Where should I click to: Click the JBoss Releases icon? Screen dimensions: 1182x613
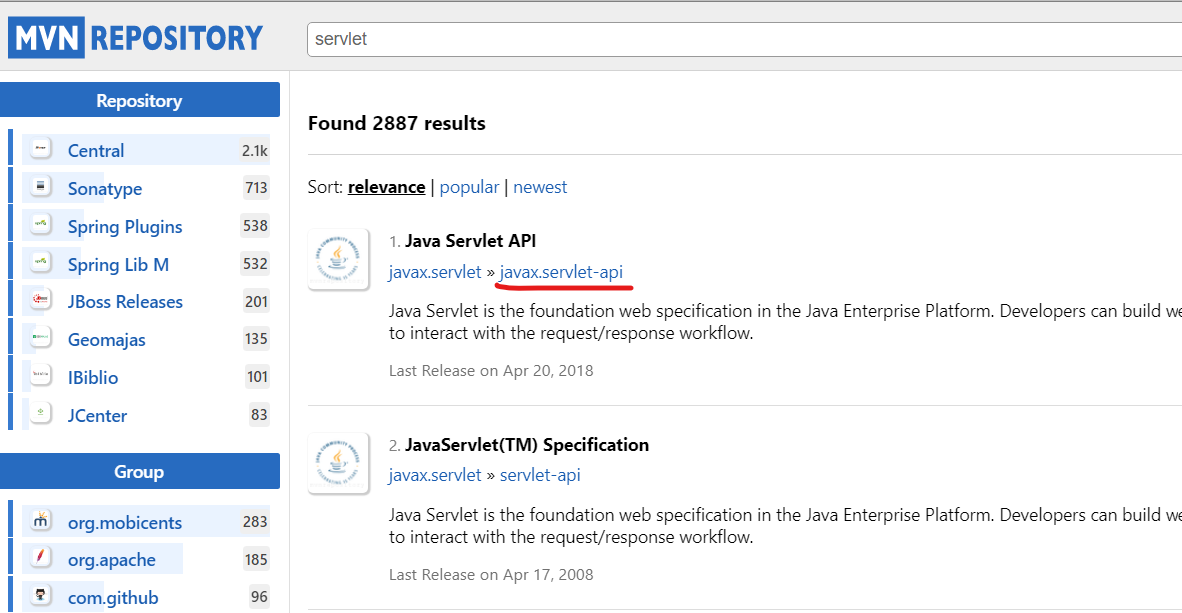[x=41, y=299]
